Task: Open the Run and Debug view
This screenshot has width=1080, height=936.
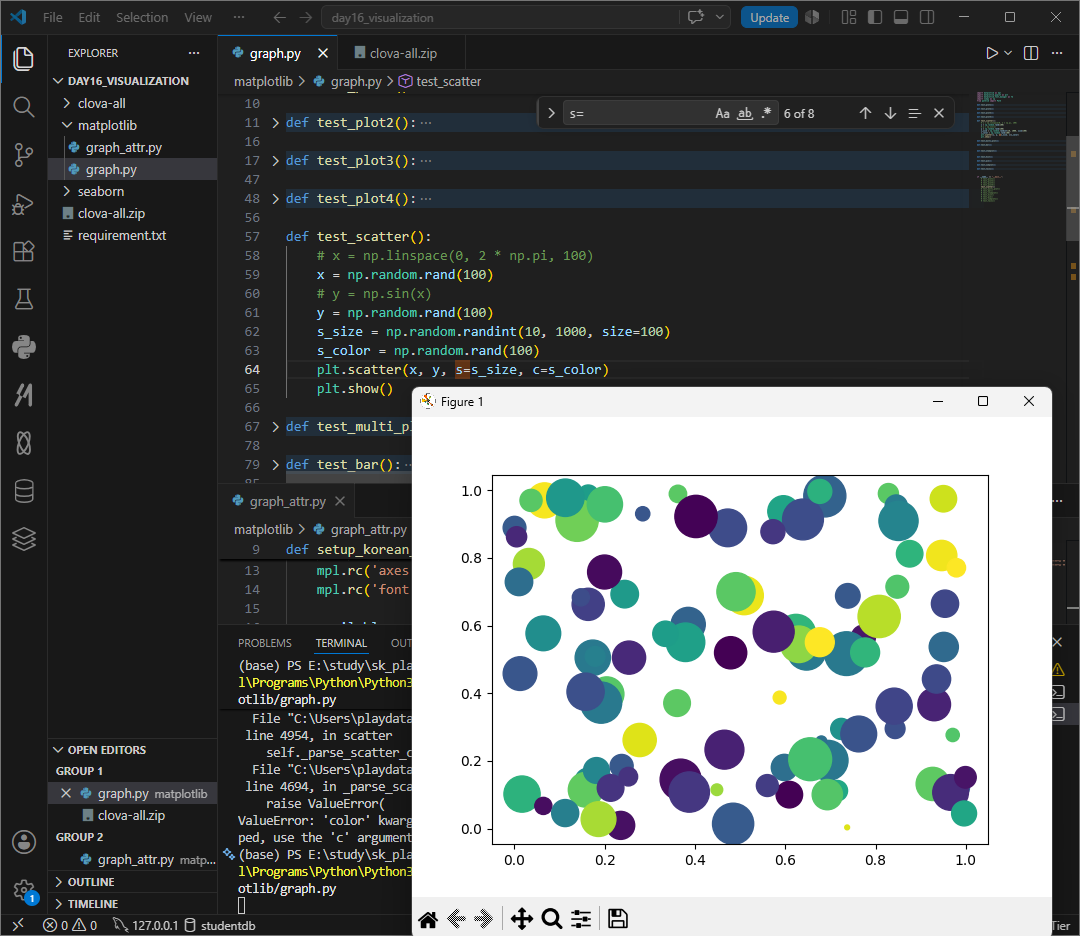Action: (23, 204)
